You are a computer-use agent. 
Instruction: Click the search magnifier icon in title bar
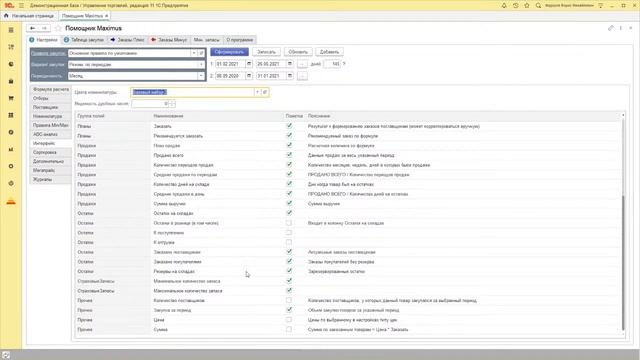(538, 6)
